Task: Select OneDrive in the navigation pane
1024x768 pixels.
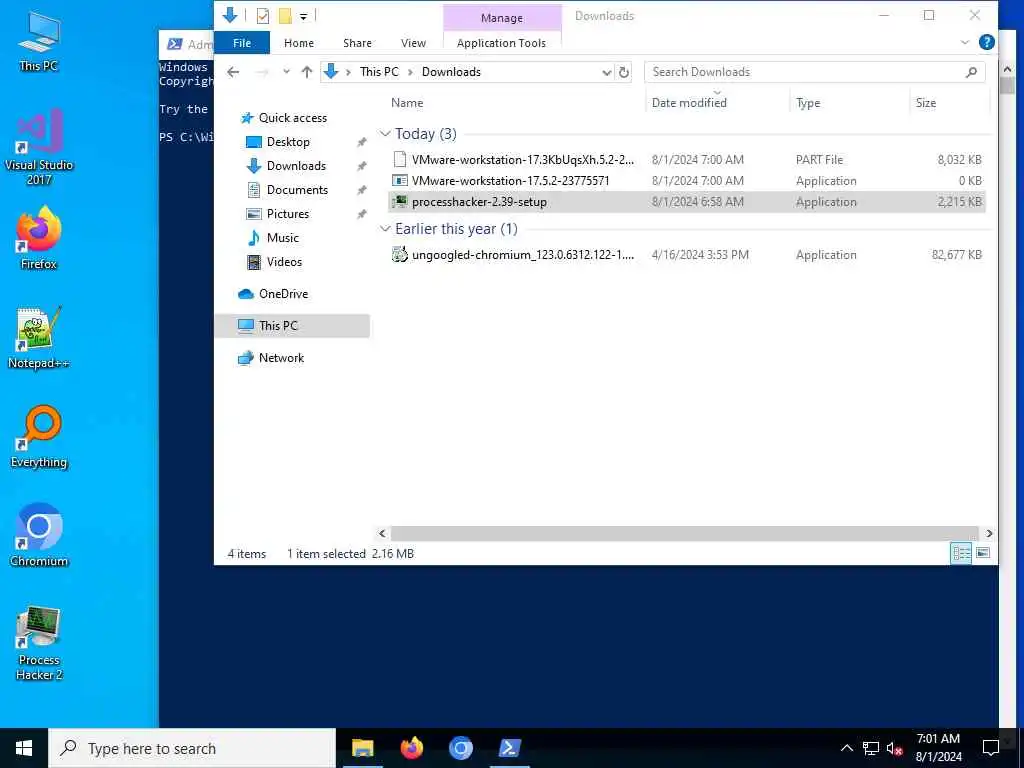Action: tap(283, 294)
